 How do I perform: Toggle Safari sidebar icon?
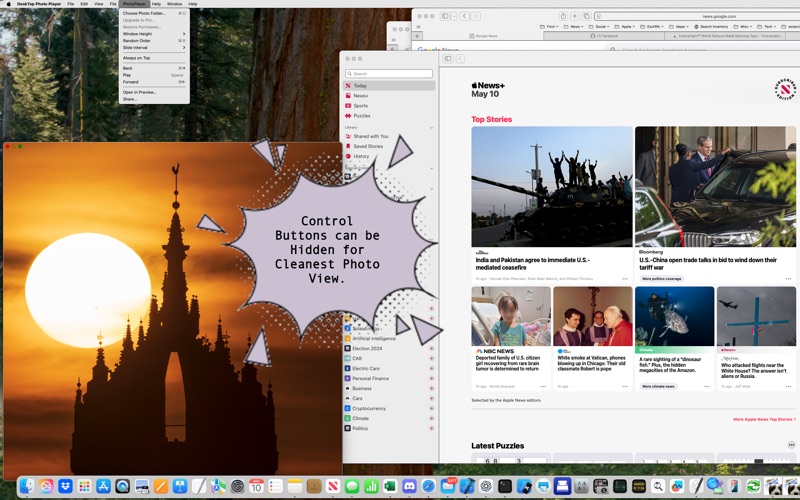445,16
